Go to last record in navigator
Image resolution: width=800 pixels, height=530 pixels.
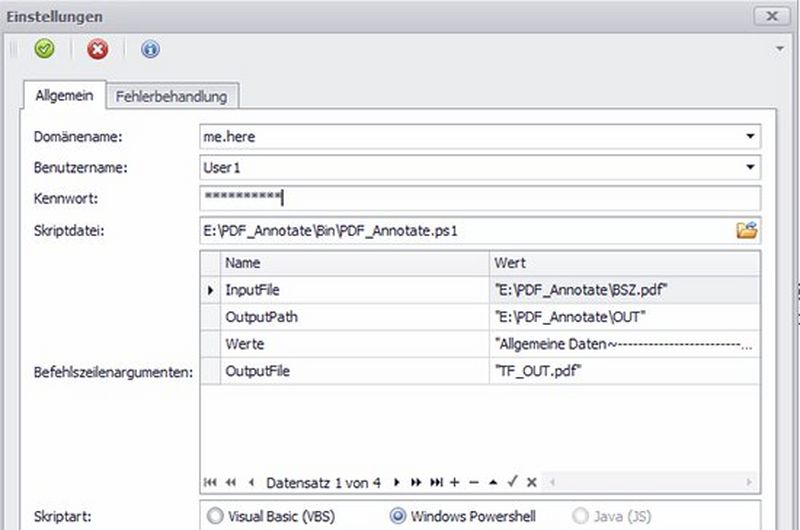436,482
